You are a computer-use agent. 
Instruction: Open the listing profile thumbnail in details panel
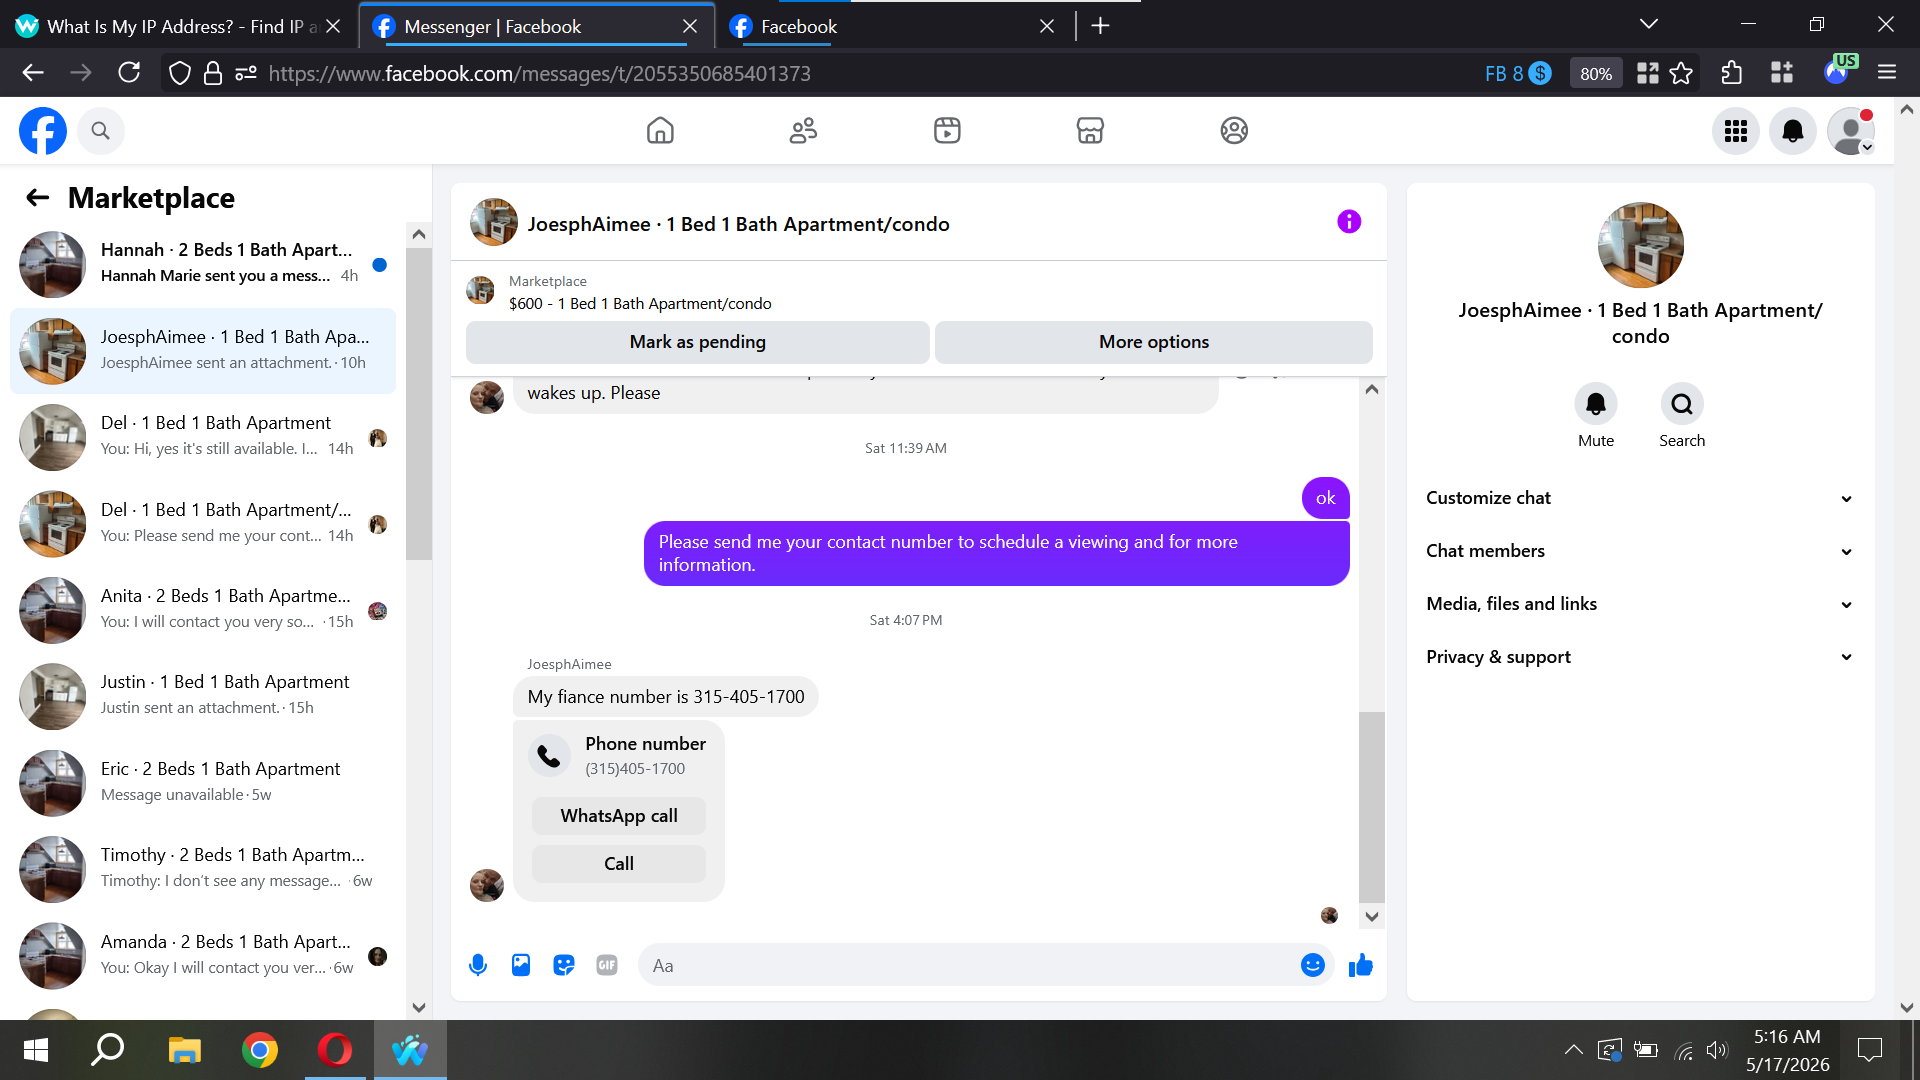[x=1640, y=245]
